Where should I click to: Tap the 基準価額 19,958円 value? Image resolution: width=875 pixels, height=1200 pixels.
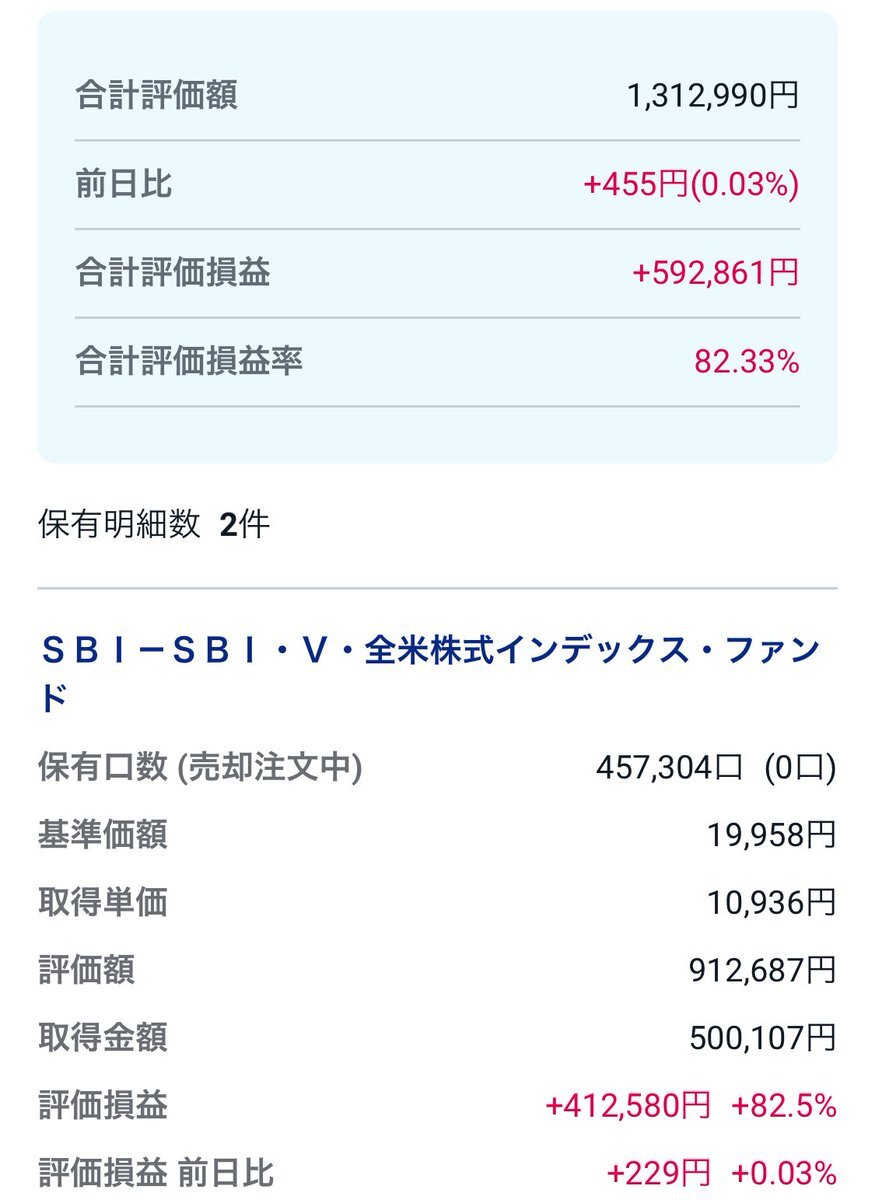point(772,834)
